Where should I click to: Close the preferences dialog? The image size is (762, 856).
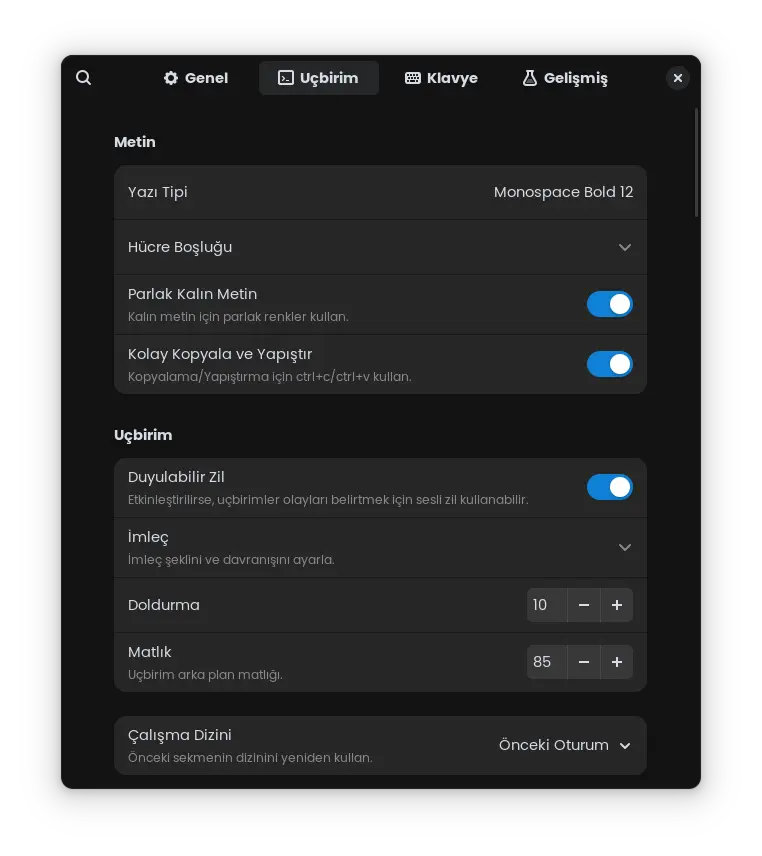click(677, 78)
